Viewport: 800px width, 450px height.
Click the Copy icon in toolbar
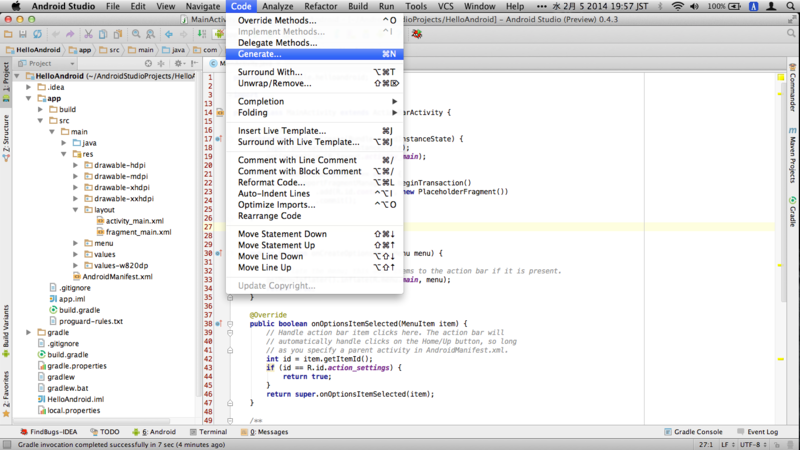click(x=103, y=34)
